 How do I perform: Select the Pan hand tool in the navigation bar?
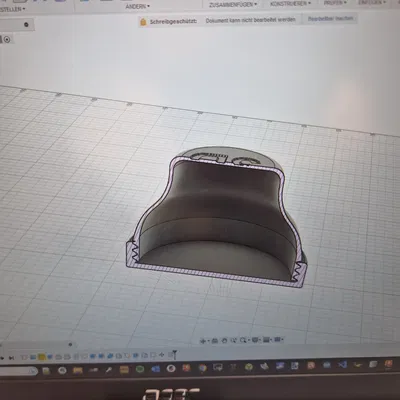click(x=224, y=340)
